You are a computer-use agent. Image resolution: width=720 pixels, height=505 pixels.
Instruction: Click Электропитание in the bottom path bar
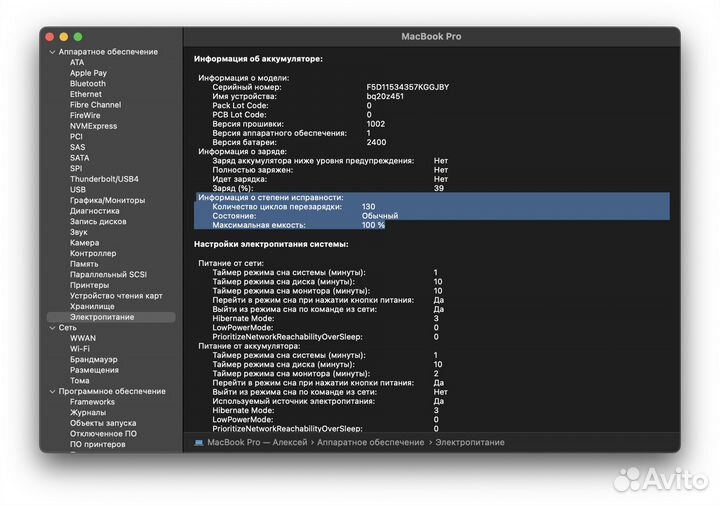tap(469, 442)
